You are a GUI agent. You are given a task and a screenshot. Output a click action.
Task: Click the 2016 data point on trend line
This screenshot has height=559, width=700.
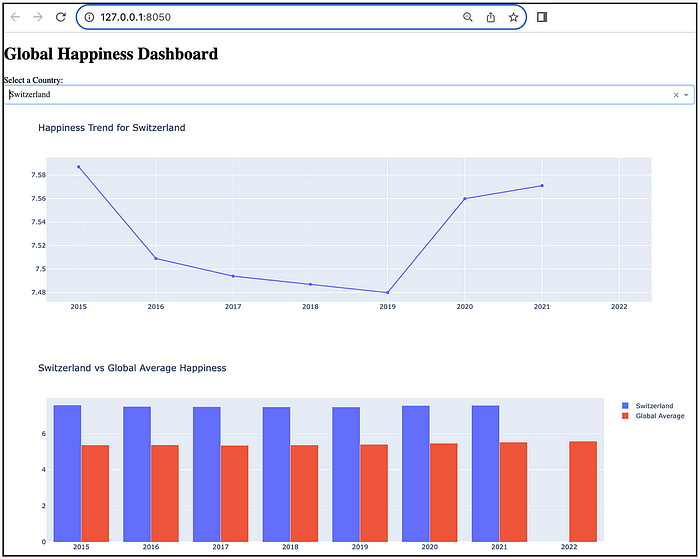tap(156, 259)
